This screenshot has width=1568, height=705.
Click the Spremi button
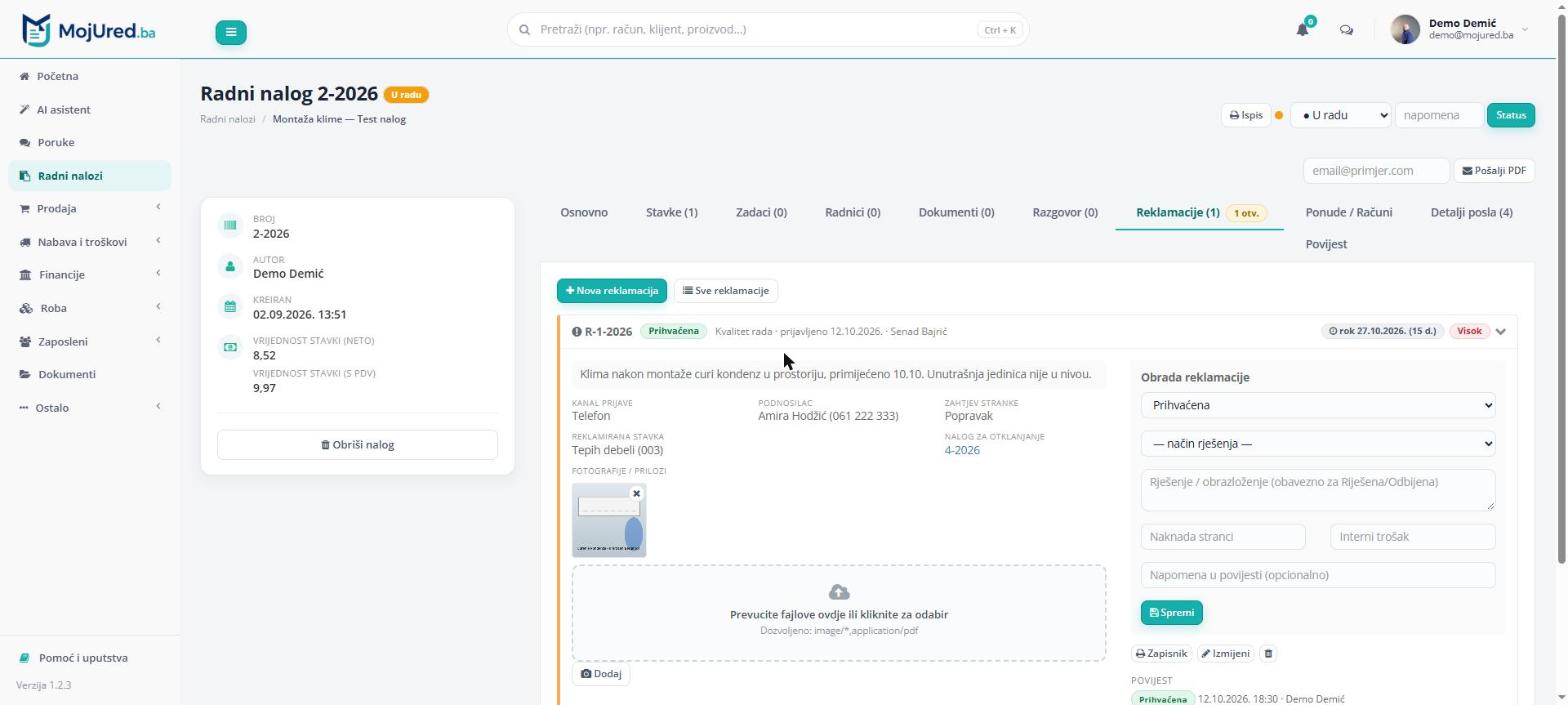pos(1172,613)
